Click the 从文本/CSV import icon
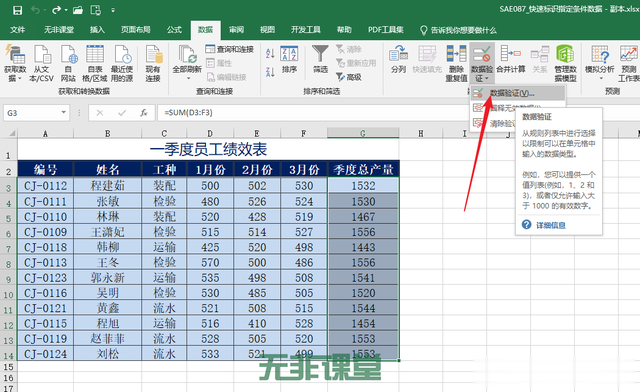 (41, 64)
